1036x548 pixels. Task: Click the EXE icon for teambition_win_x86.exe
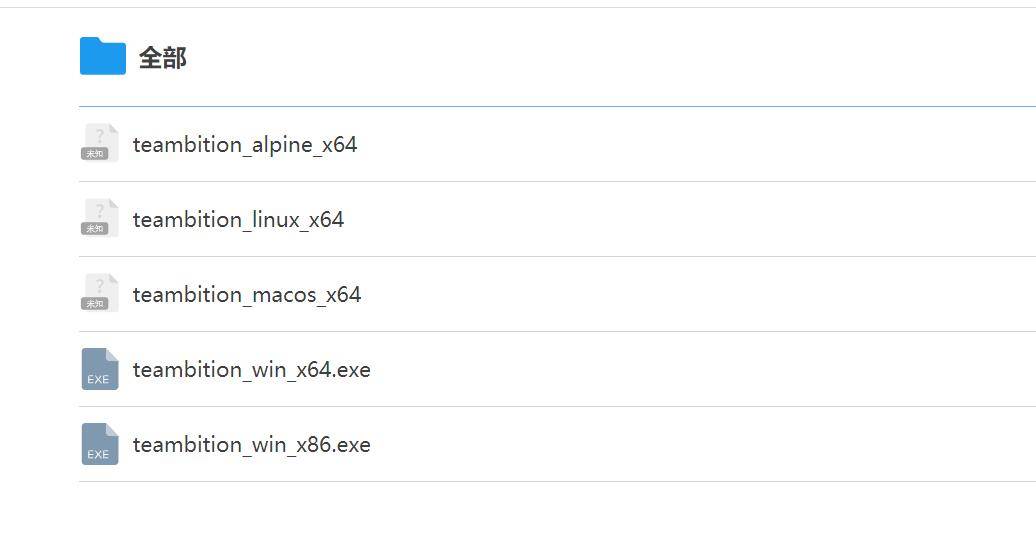[x=100, y=443]
